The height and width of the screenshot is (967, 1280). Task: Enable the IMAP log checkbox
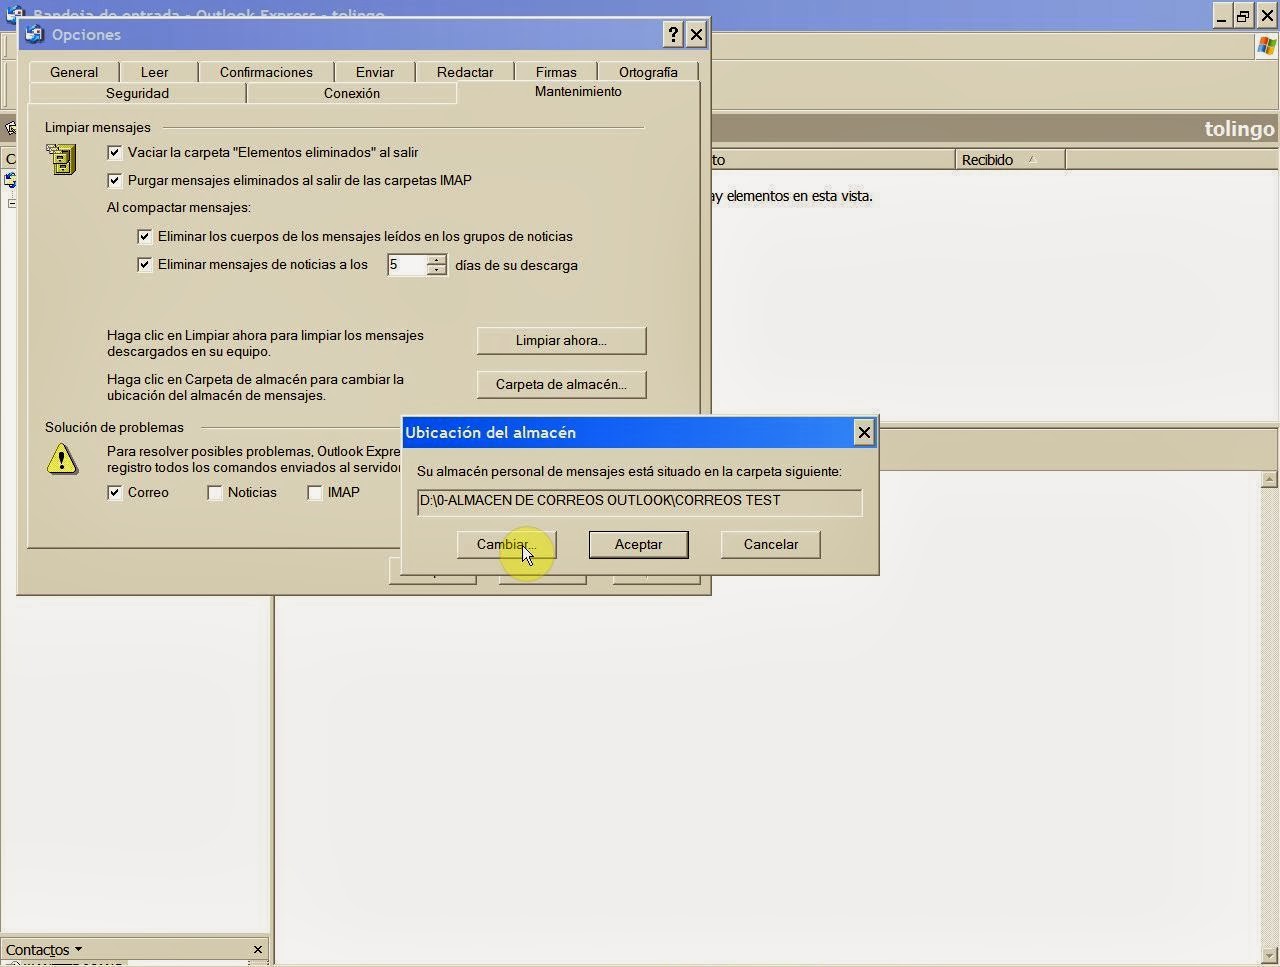click(x=315, y=492)
